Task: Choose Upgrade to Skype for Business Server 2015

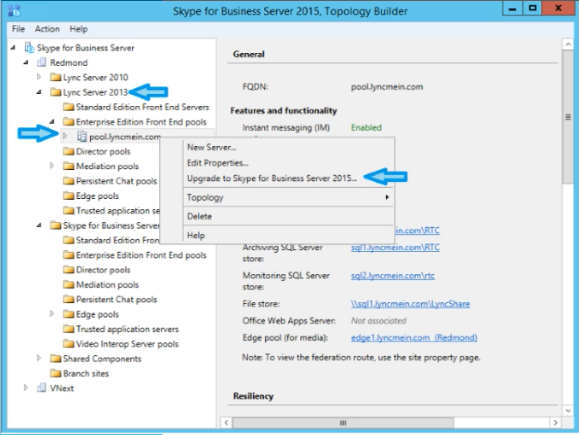Action: (272, 178)
